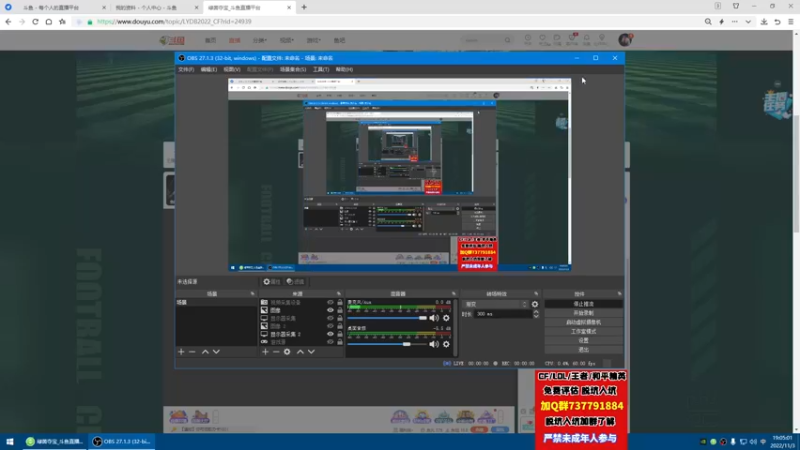Open the browser downloads icon

(764, 21)
